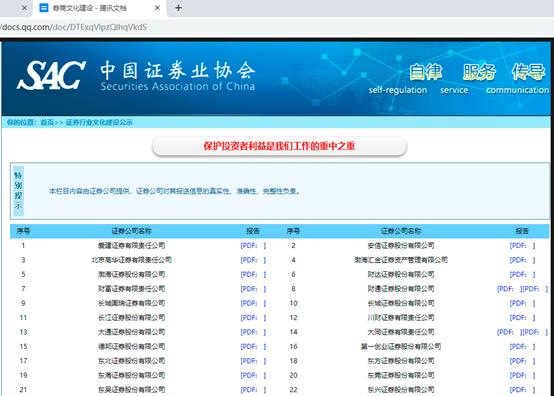Open the PDF link for company number 17

tap(253, 361)
